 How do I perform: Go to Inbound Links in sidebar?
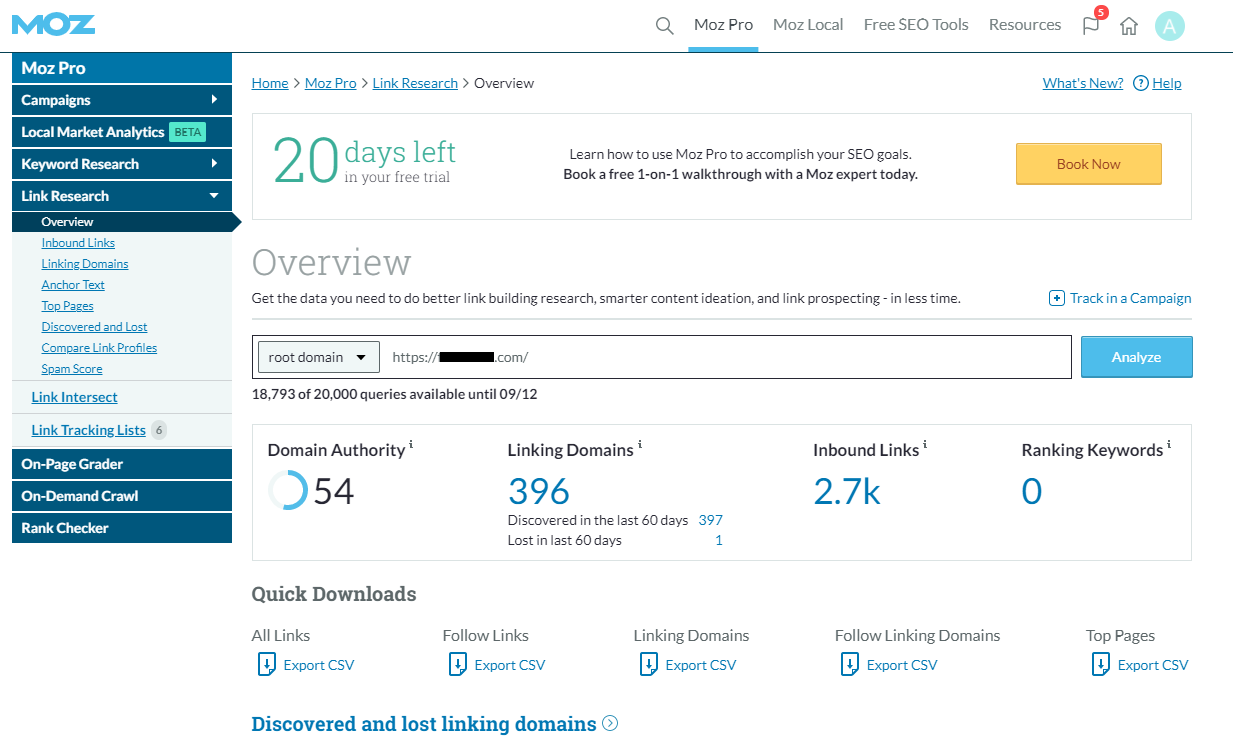click(x=78, y=243)
